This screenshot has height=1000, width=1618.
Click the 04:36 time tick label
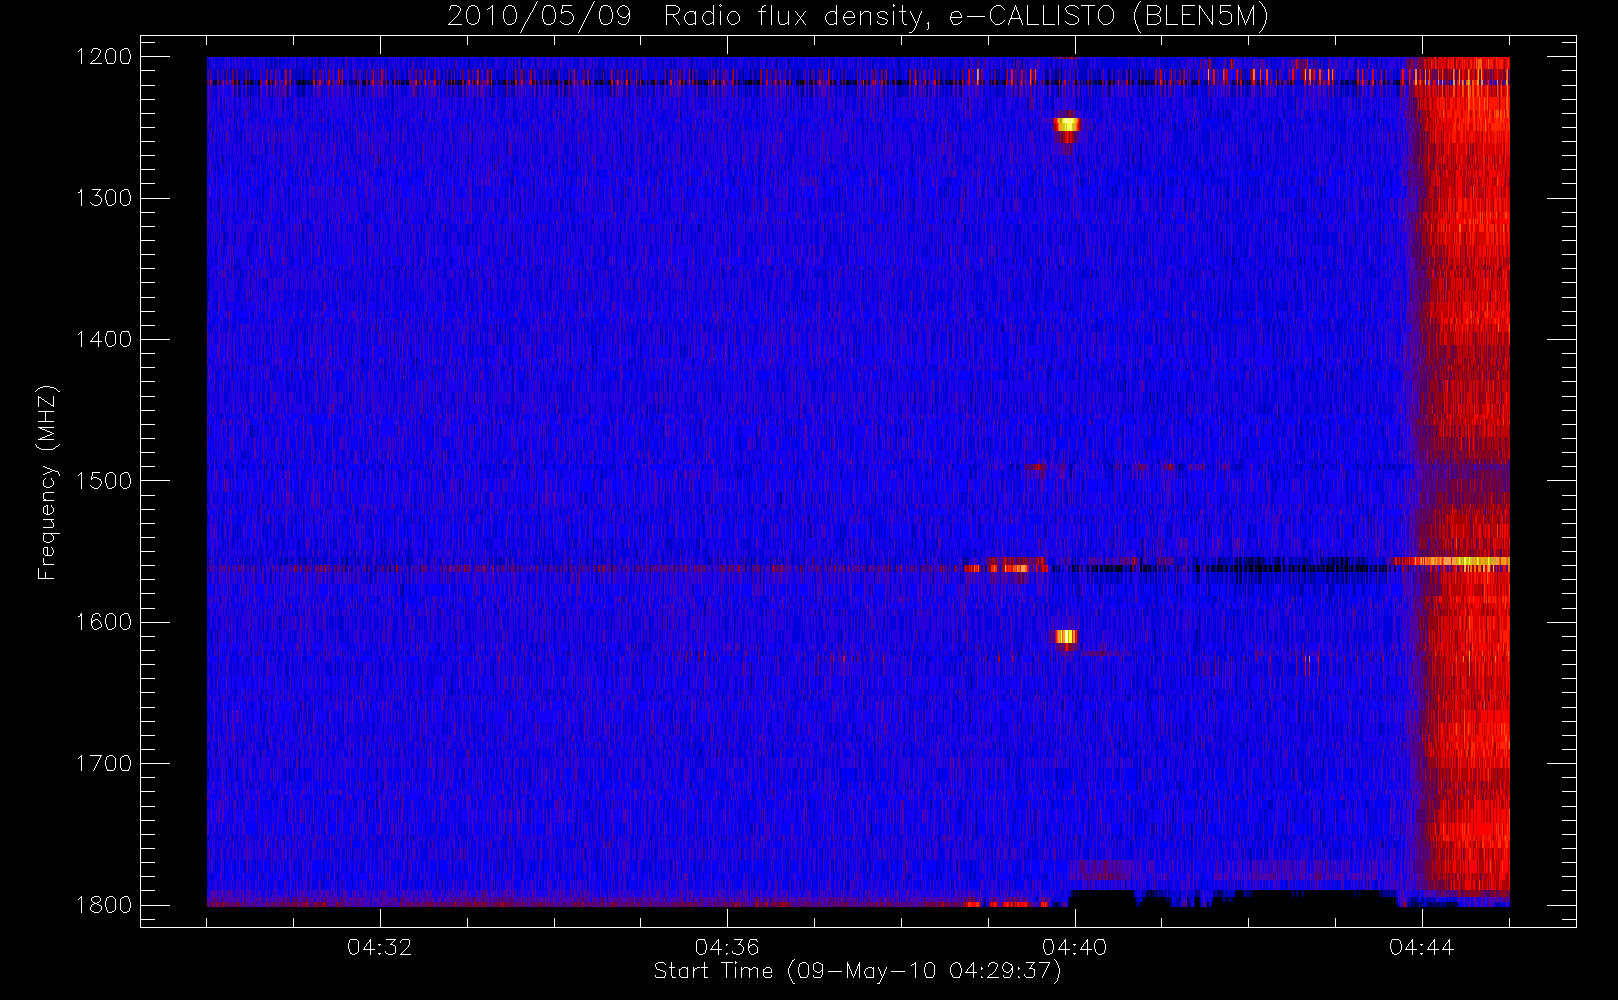coord(727,947)
